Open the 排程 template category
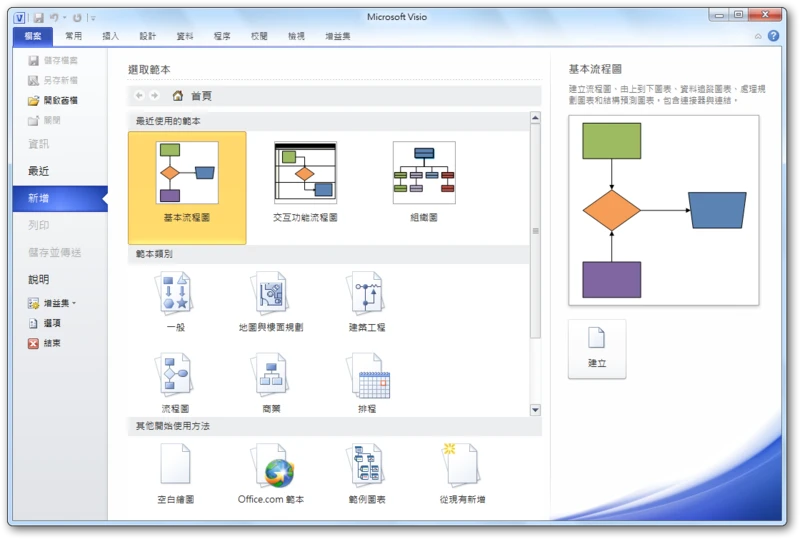Image resolution: width=800 pixels, height=539 pixels. (x=367, y=383)
